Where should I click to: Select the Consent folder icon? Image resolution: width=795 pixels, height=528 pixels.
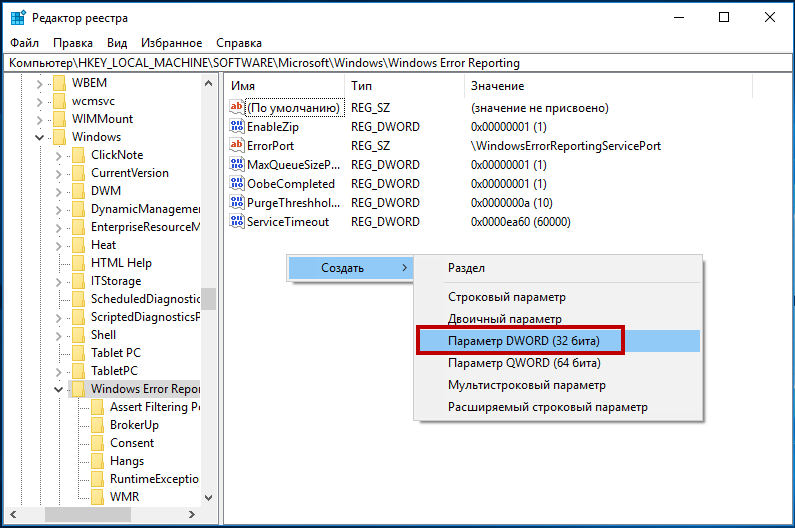(97, 443)
